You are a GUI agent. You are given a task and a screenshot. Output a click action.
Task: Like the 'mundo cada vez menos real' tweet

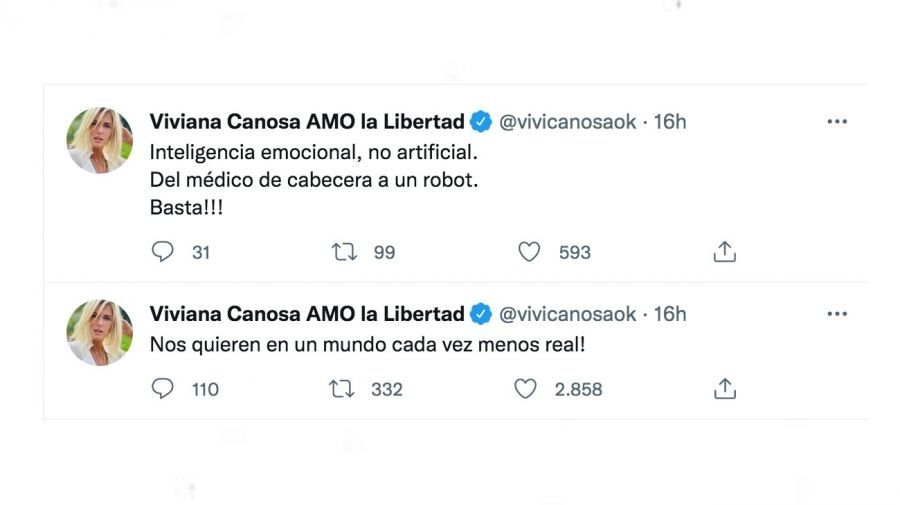[x=526, y=389]
